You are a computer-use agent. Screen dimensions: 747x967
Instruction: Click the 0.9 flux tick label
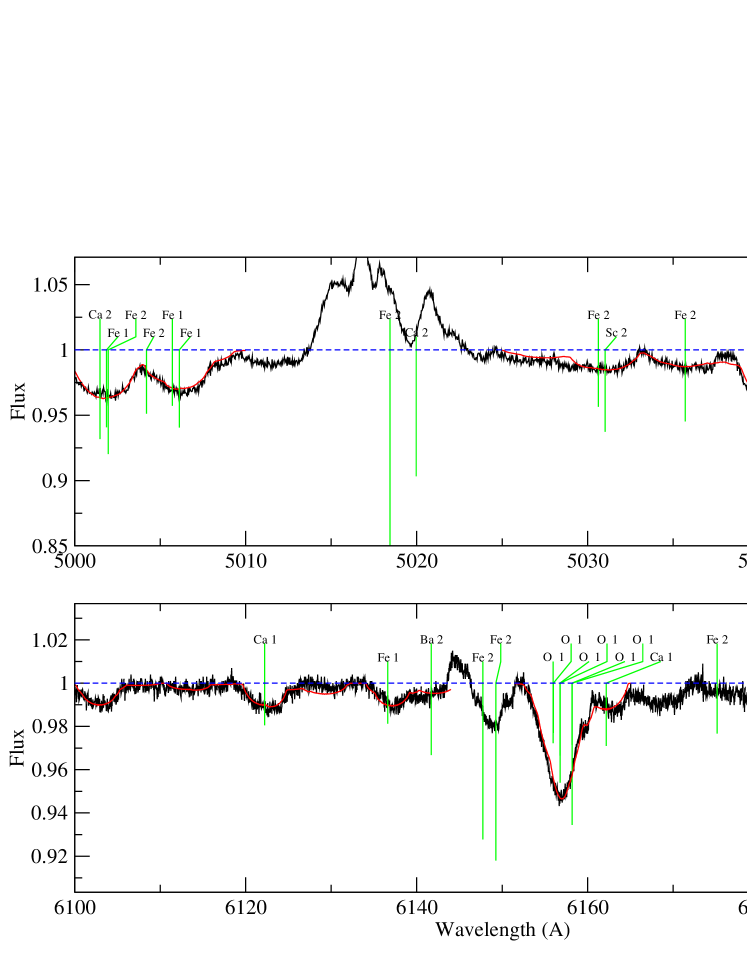(56, 480)
